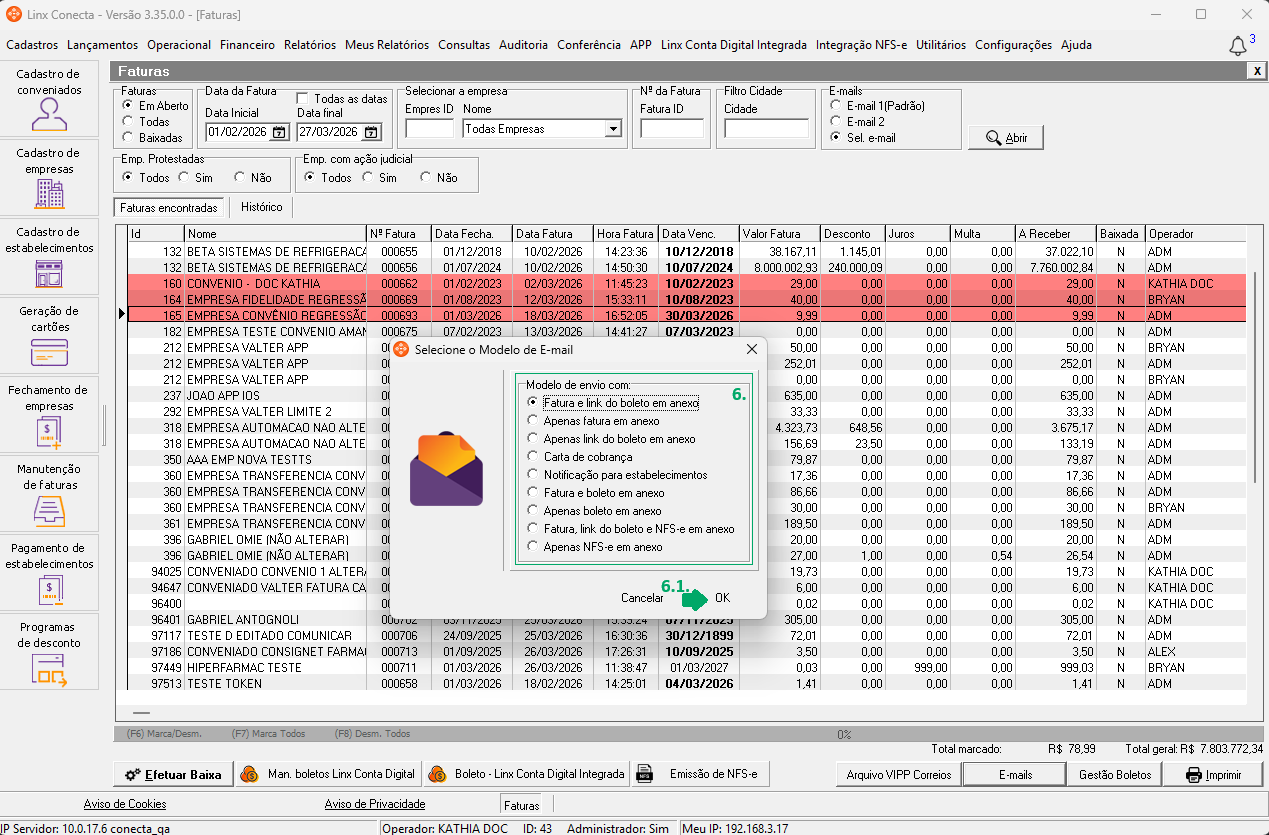Click the Linx Conecta app logo icon
The height and width of the screenshot is (835, 1269).
coord(13,14)
